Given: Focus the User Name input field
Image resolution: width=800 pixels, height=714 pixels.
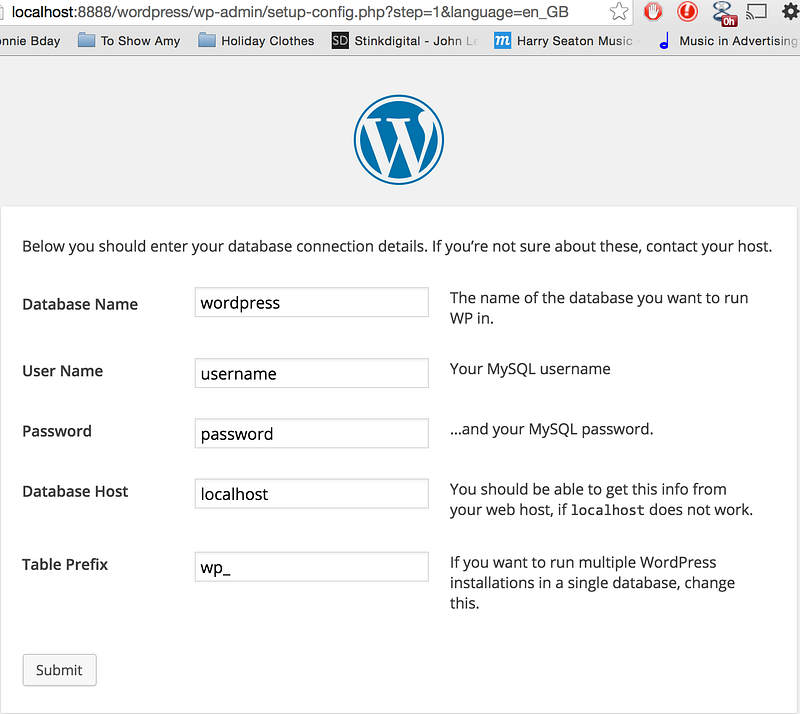Looking at the screenshot, I should coord(312,373).
